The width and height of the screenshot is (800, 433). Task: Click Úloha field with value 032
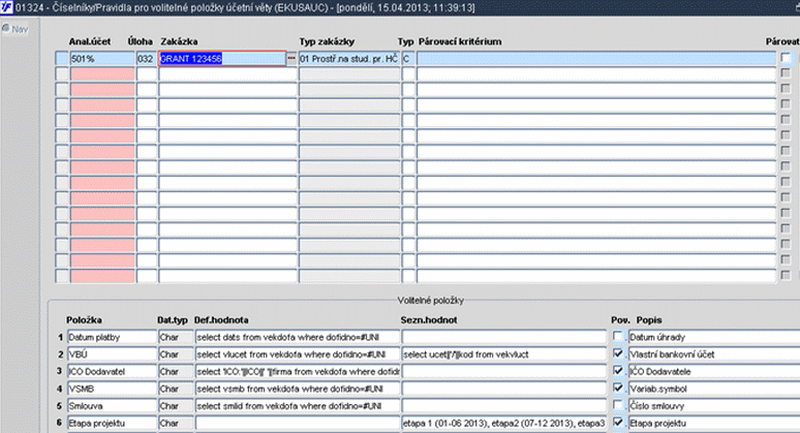pos(146,59)
